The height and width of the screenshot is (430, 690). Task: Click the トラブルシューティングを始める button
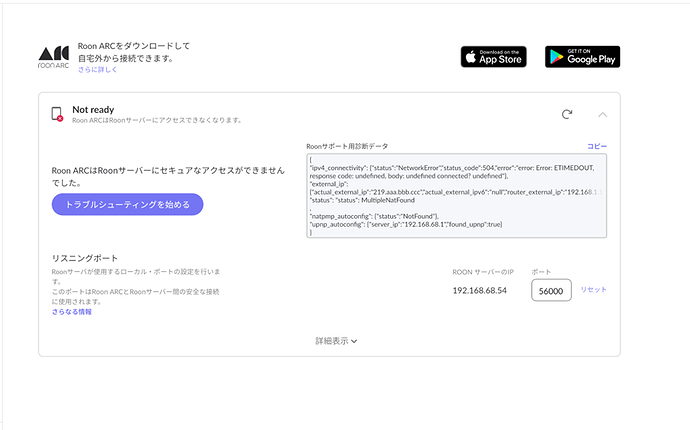[x=128, y=204]
